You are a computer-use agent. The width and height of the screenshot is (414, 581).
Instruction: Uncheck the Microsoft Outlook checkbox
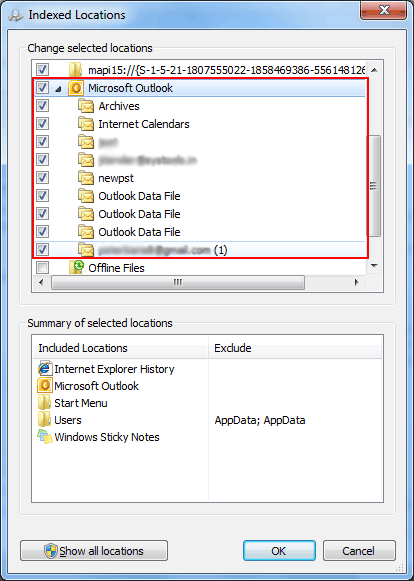click(42, 88)
